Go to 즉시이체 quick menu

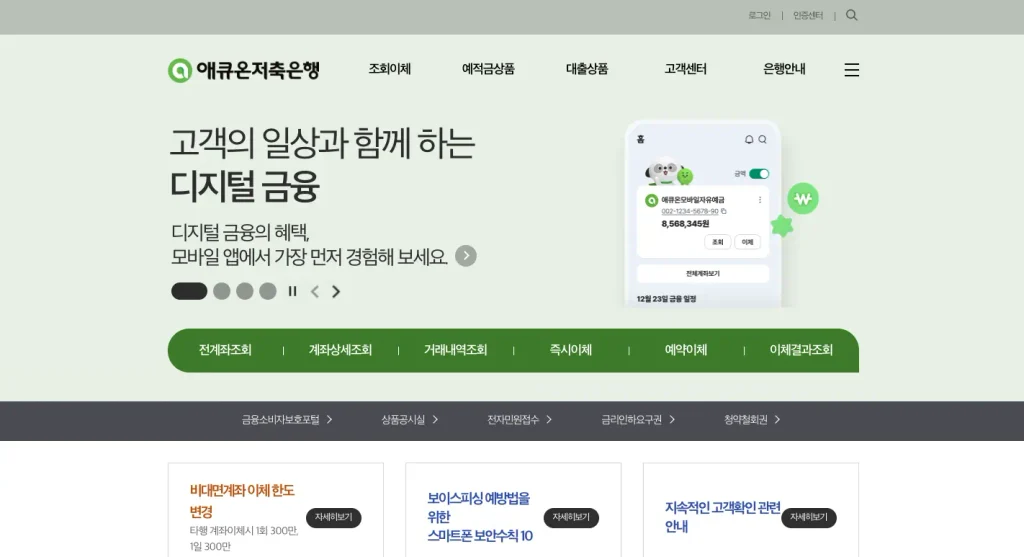pyautogui.click(x=570, y=350)
